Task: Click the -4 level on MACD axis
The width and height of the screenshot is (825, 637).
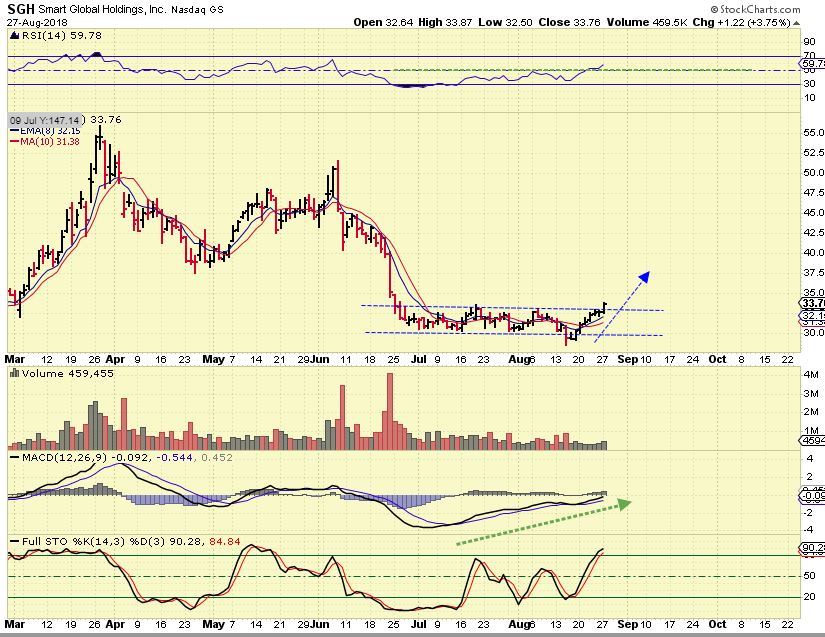Action: coord(809,530)
